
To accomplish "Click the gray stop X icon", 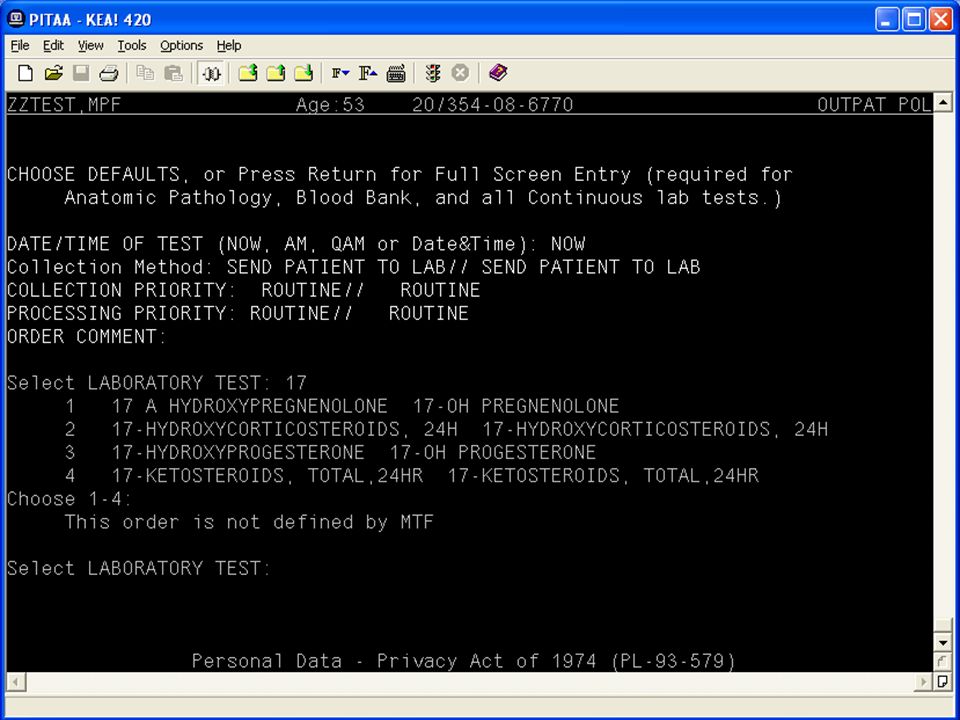I will [460, 73].
